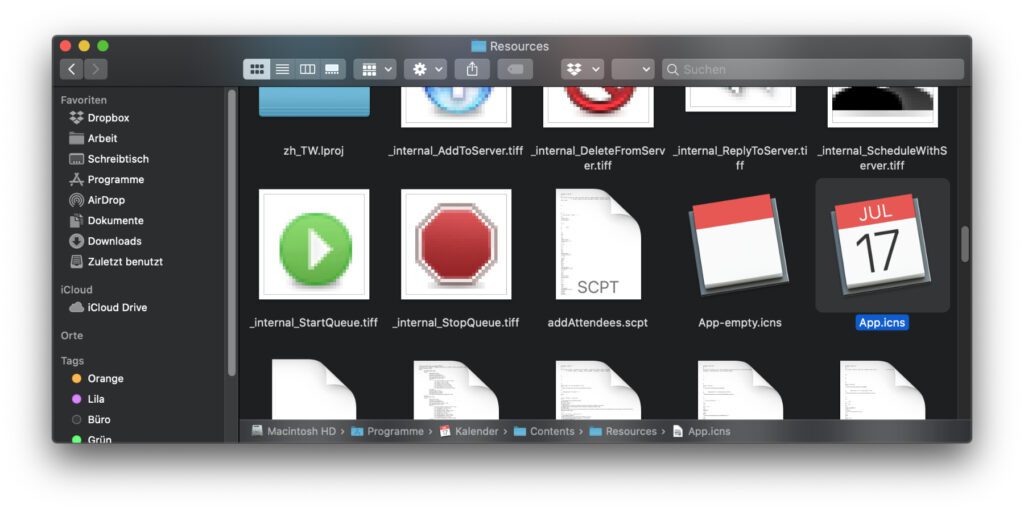Open iCloud Drive in the sidebar

(x=108, y=308)
